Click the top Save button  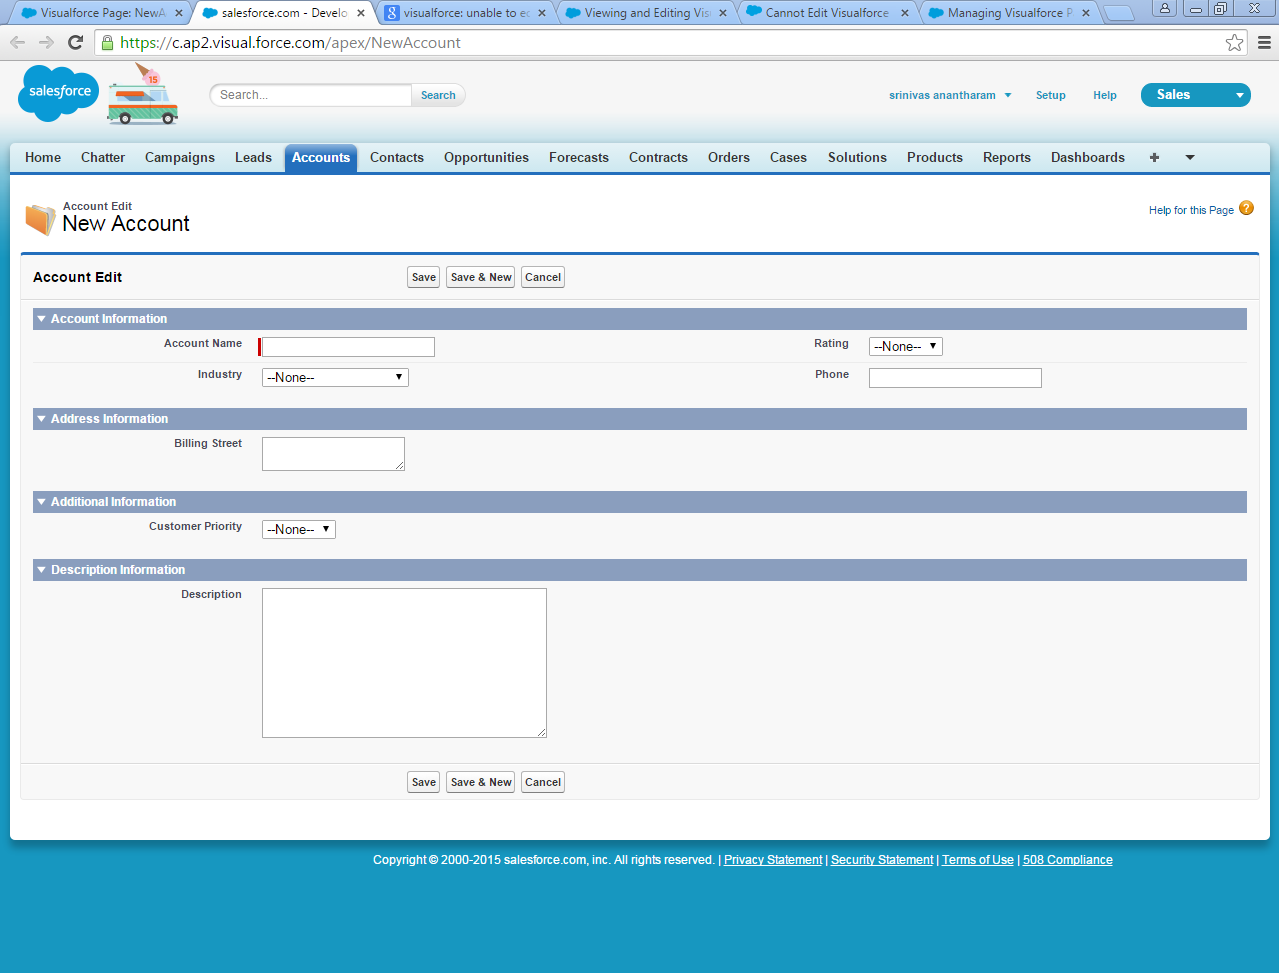click(424, 278)
